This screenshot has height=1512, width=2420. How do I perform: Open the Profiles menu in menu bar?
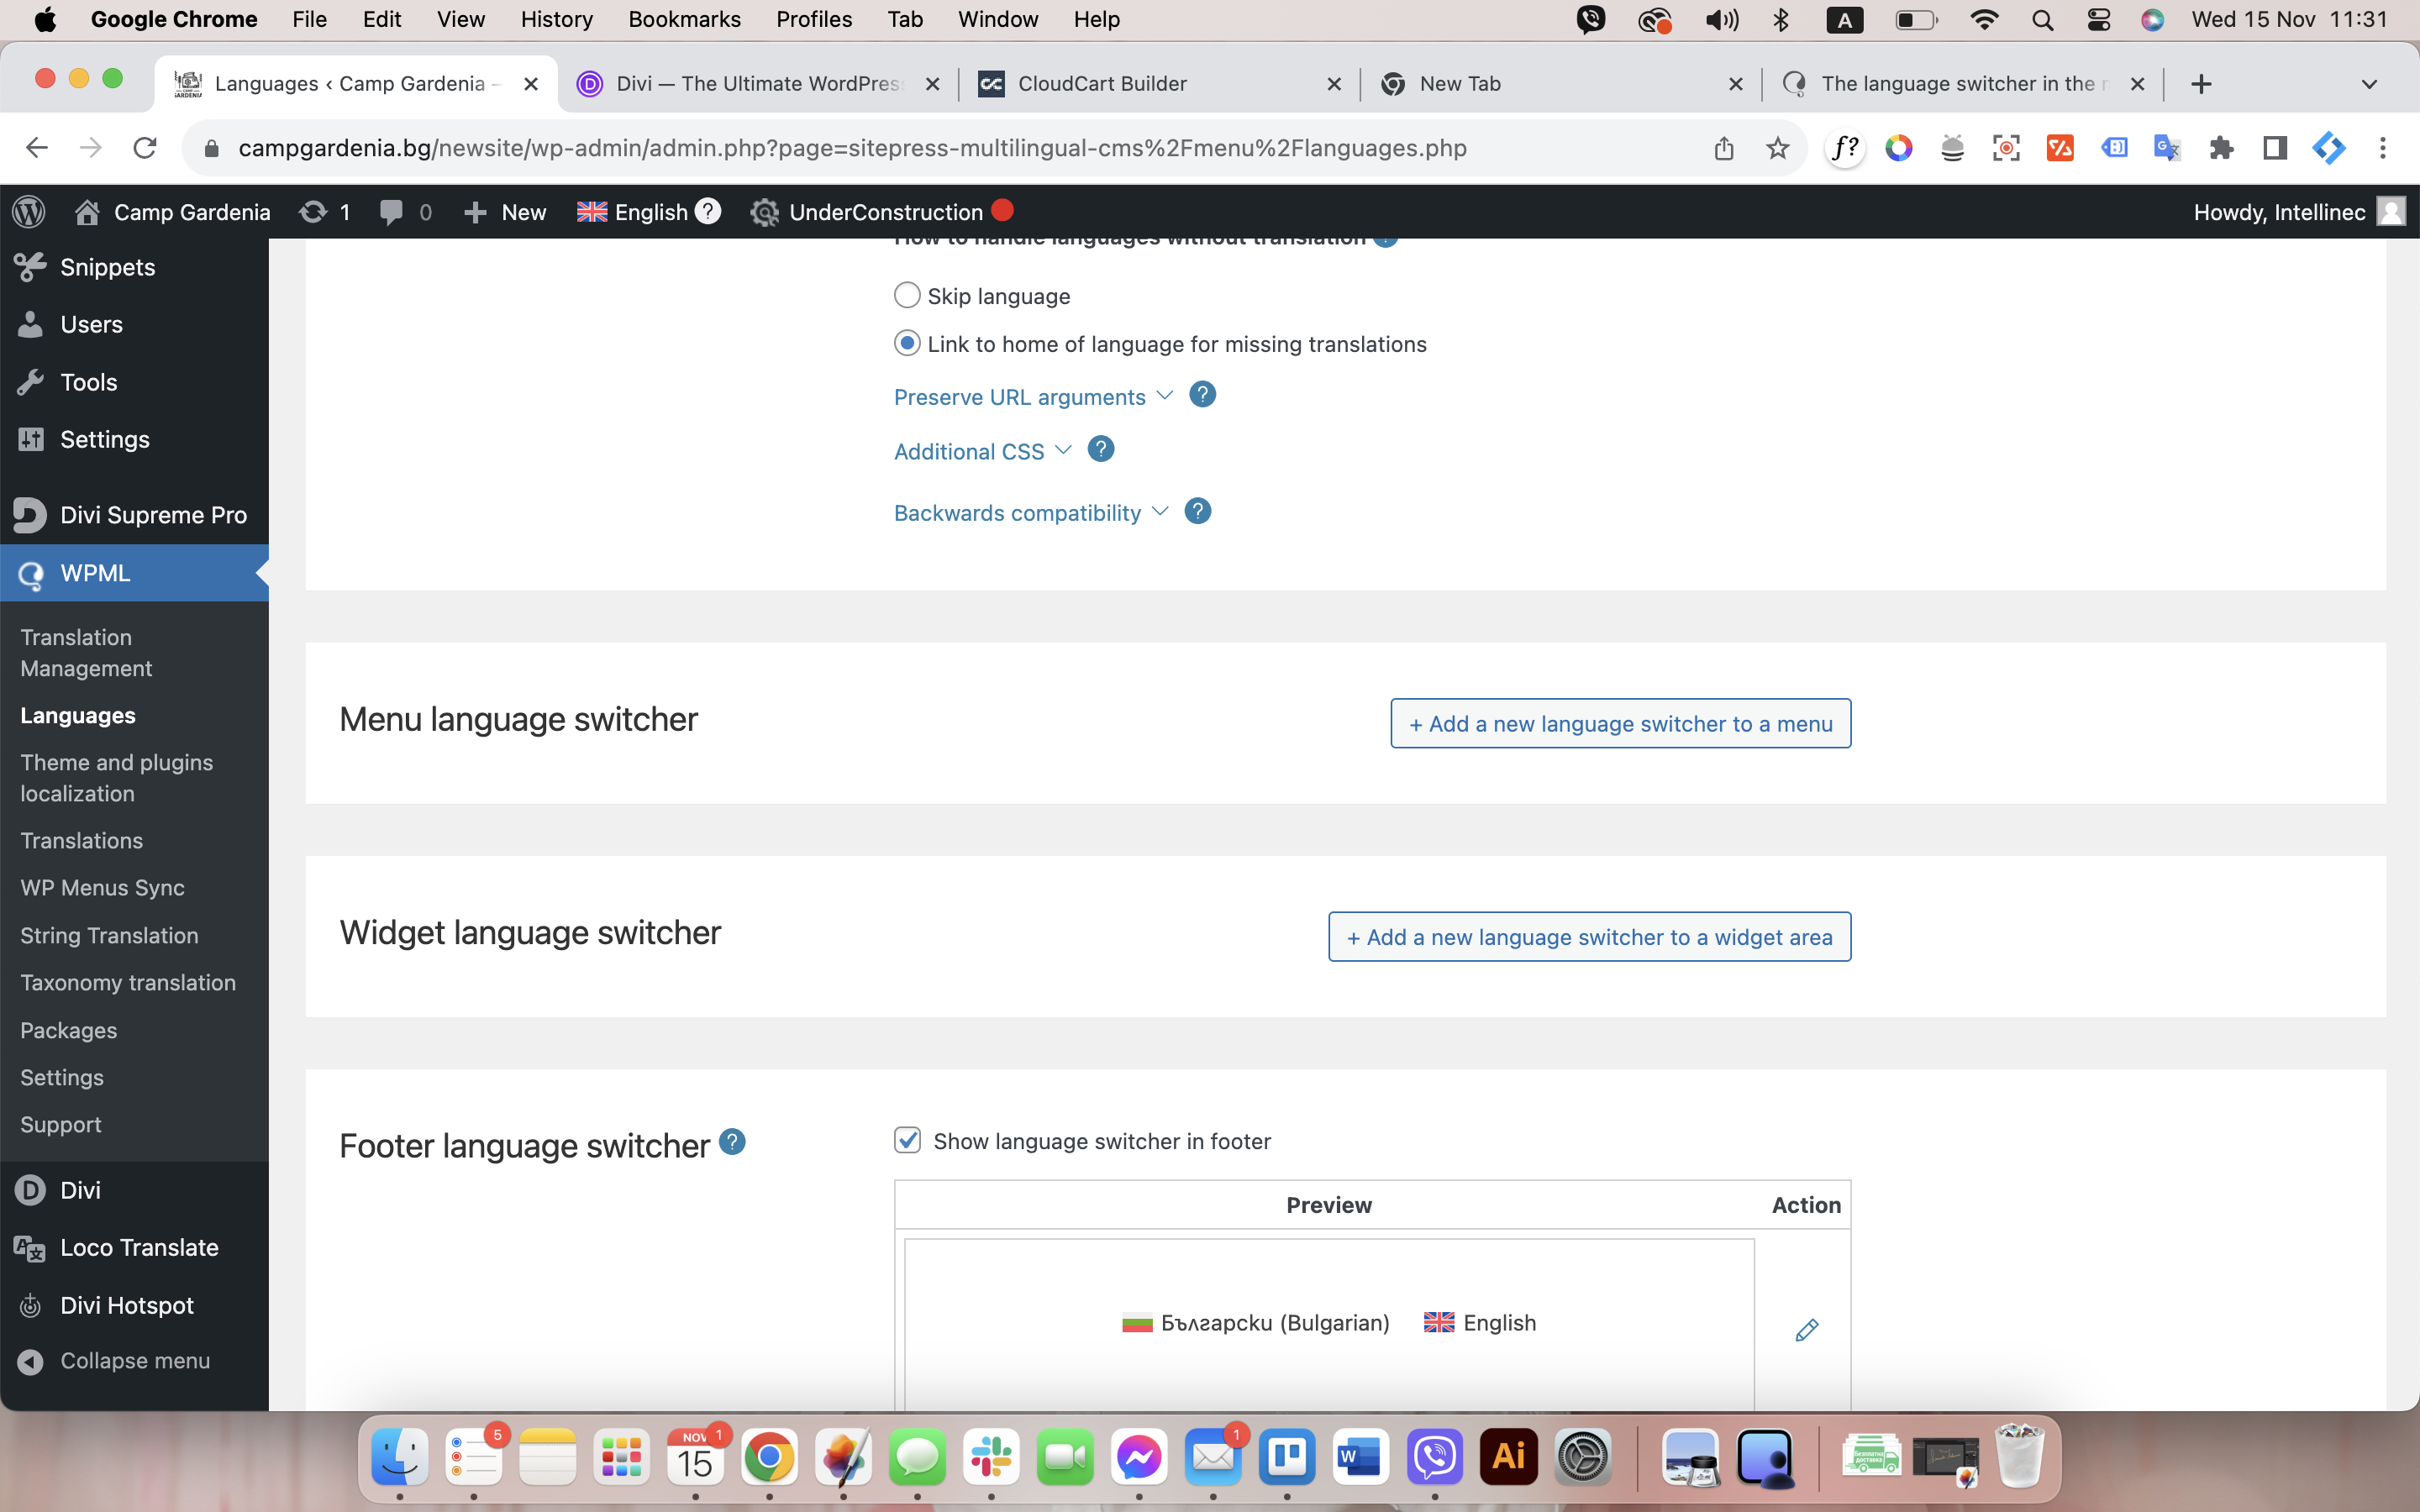[813, 19]
